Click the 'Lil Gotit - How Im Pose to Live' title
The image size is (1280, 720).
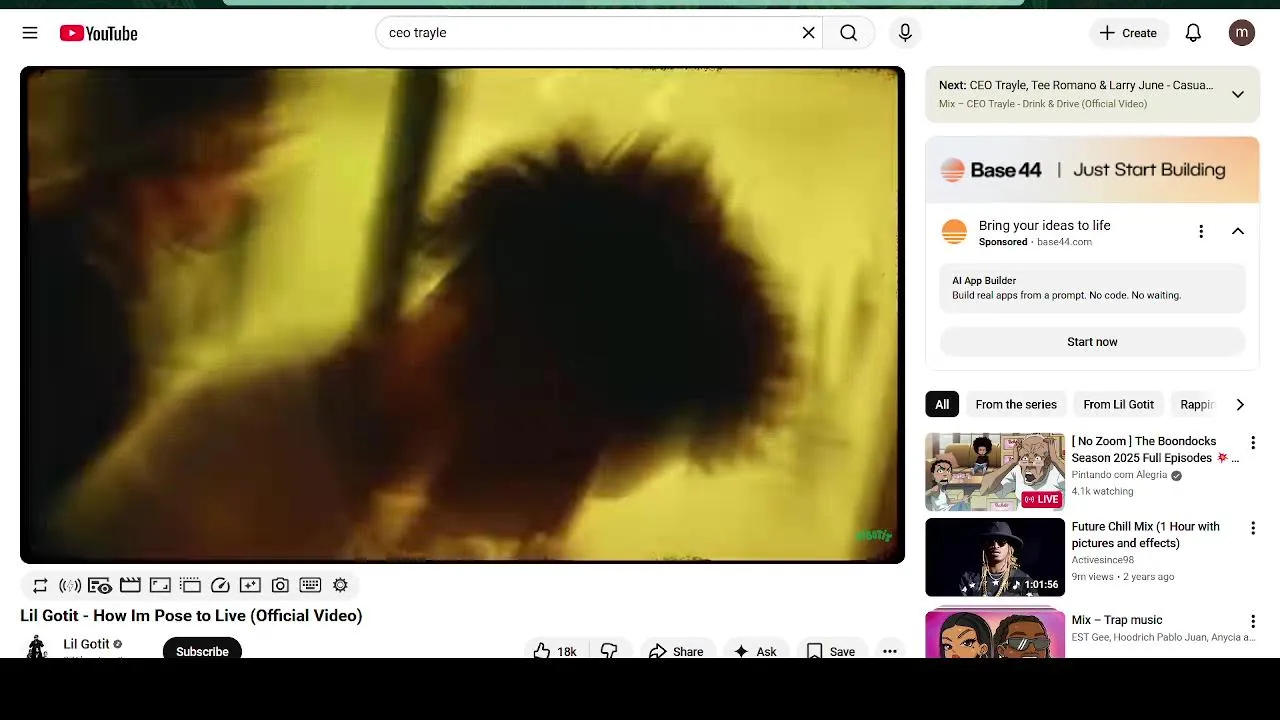(x=191, y=615)
